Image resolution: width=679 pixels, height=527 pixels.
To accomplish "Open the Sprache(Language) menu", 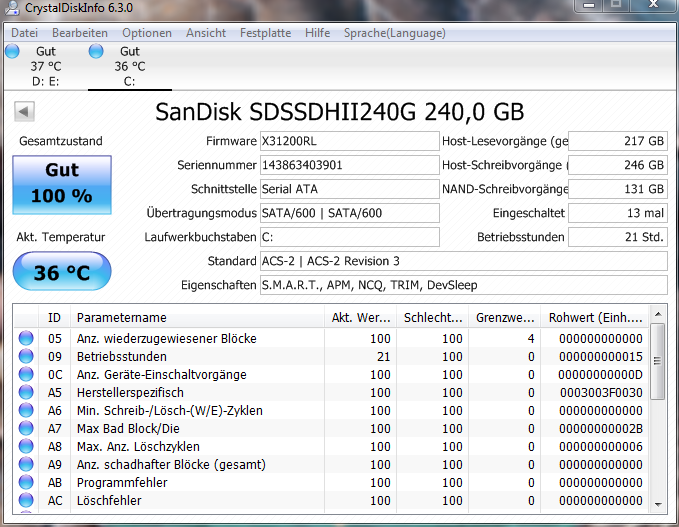I will (x=394, y=33).
